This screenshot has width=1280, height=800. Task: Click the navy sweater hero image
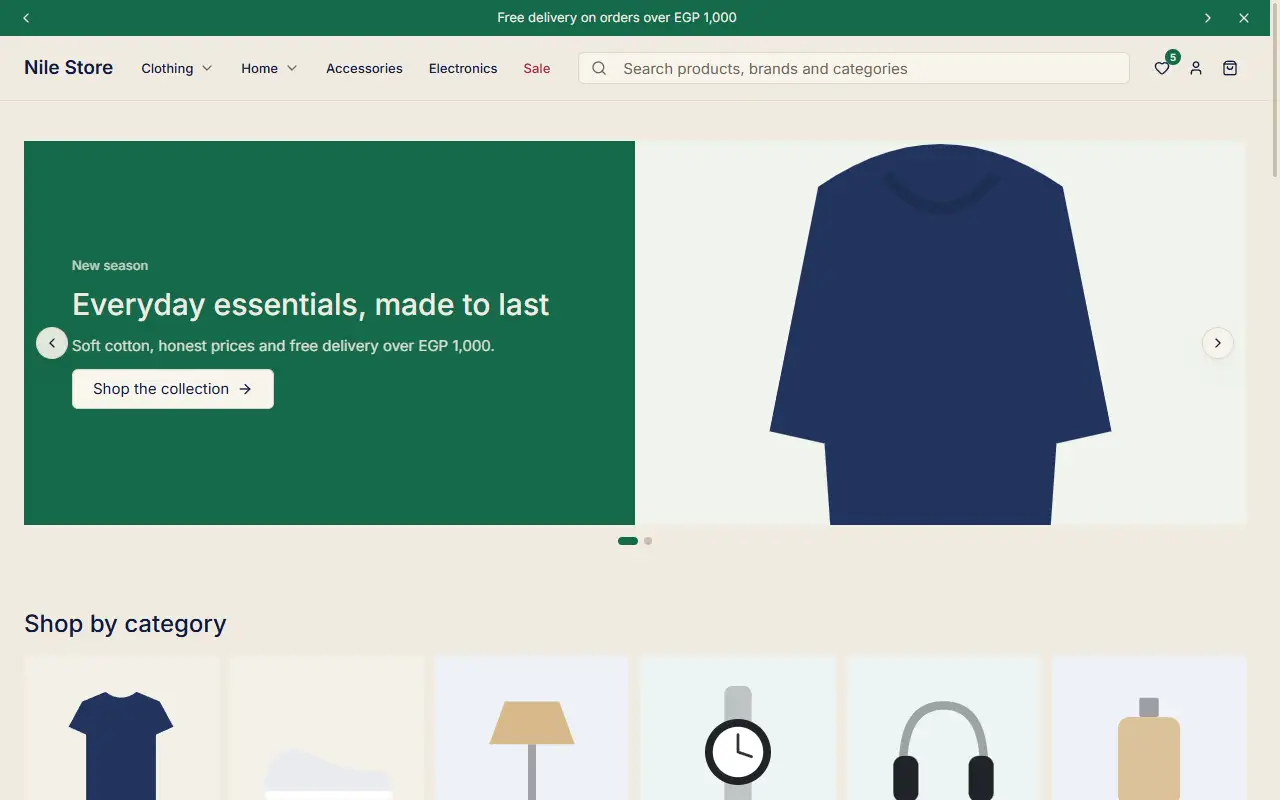coord(941,333)
